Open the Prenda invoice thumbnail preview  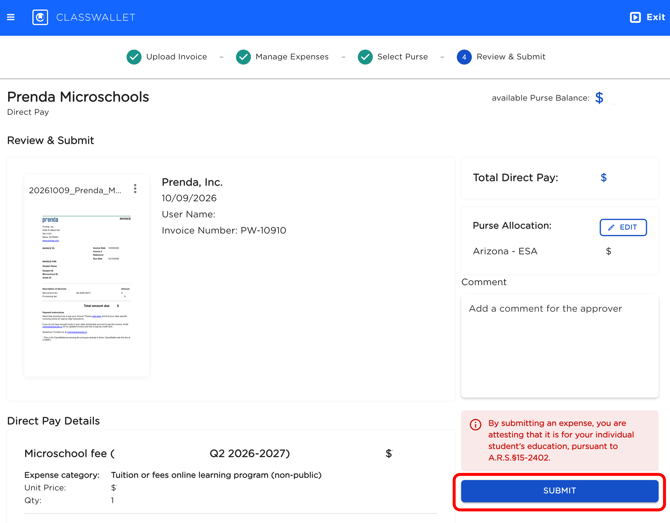pyautogui.click(x=86, y=278)
